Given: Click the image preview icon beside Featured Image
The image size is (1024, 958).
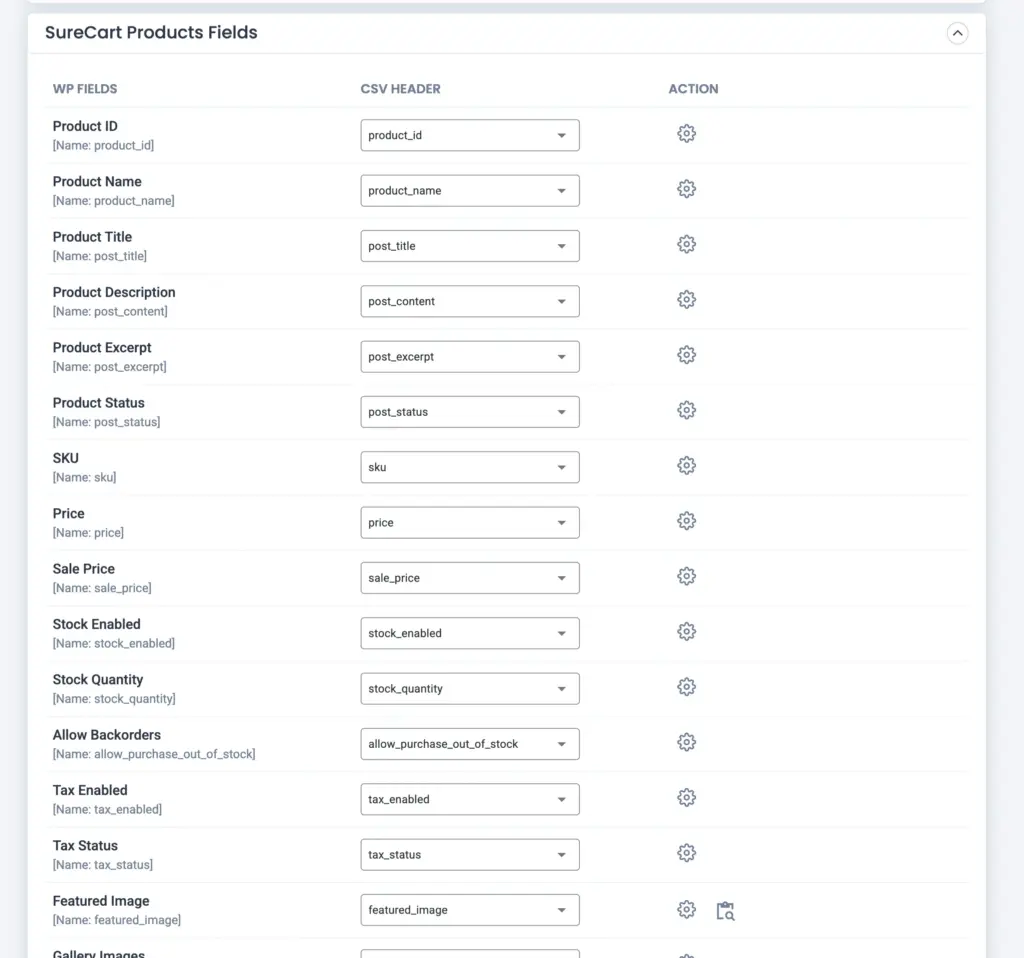Looking at the screenshot, I should pos(725,911).
